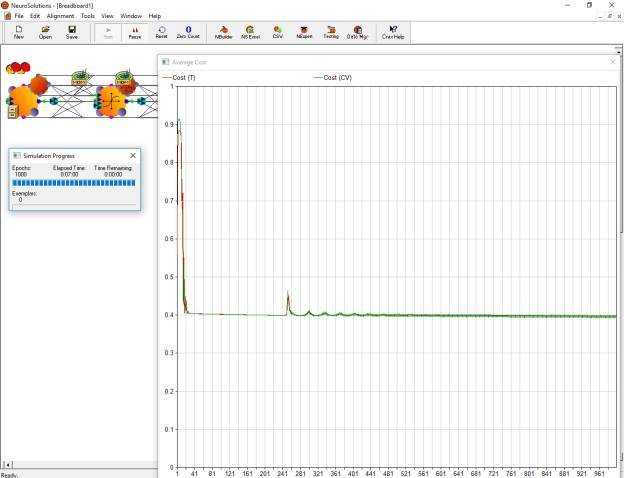Image resolution: width=624 pixels, height=478 pixels.
Task: Click the Zero Count toolbar icon
Action: (188, 32)
